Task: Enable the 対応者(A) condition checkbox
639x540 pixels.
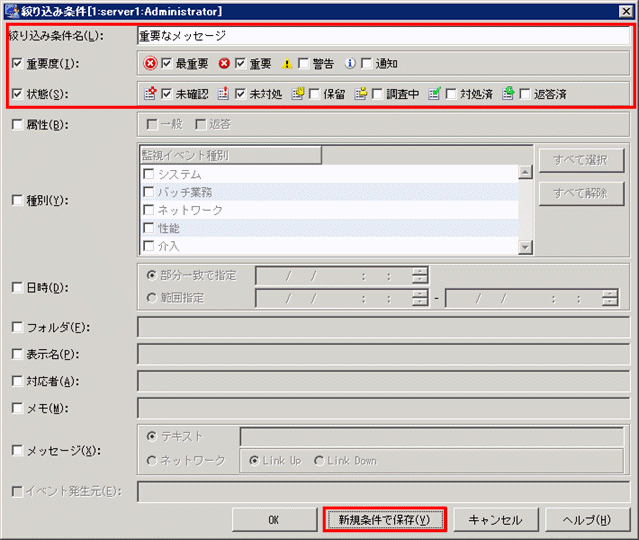Action: click(17, 381)
